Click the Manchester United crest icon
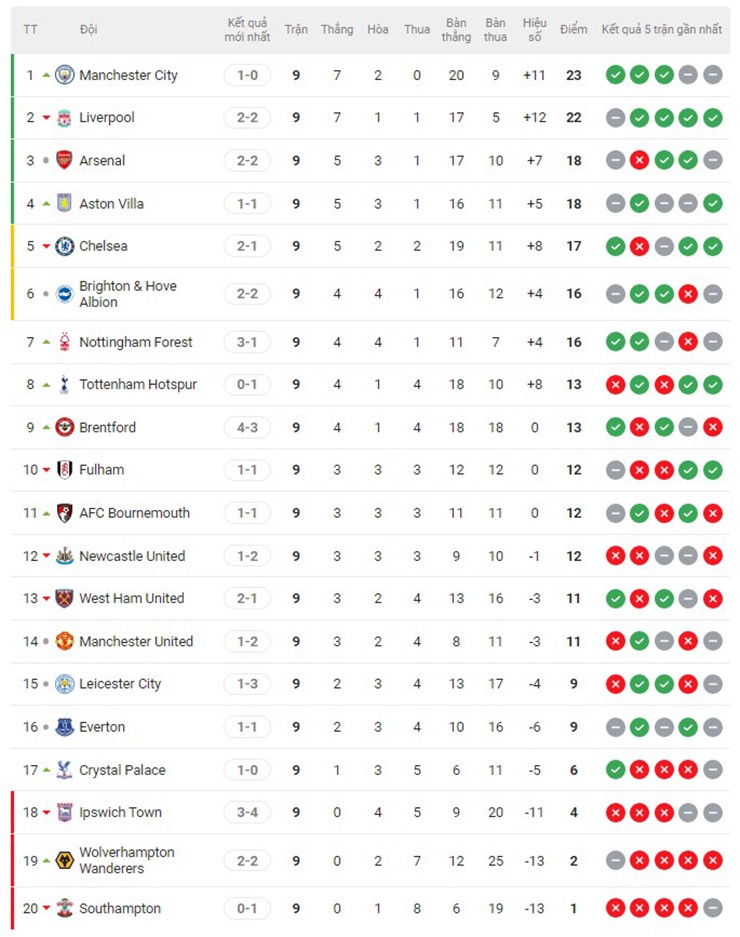This screenshot has width=740, height=937. (64, 641)
